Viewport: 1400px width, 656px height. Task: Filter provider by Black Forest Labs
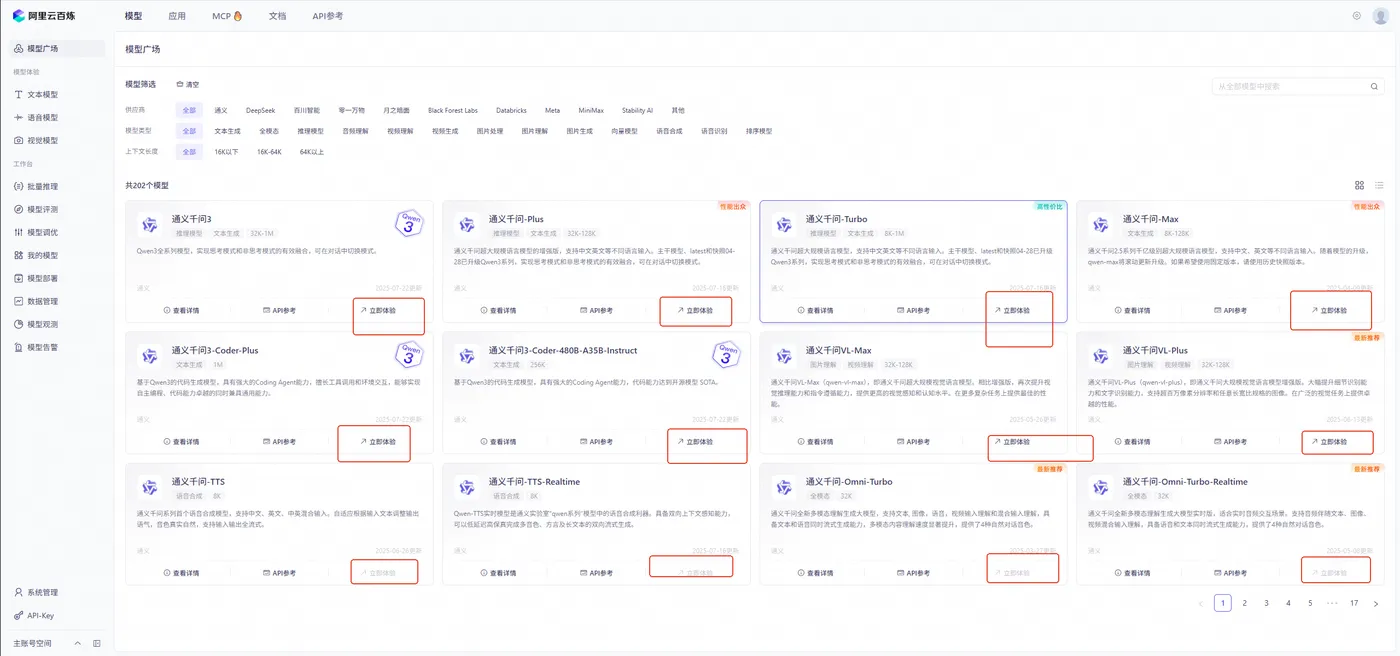(x=453, y=110)
